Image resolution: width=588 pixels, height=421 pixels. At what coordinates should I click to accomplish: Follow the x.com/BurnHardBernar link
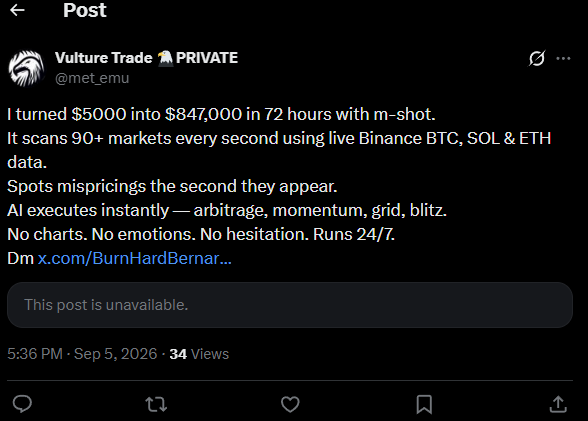click(135, 258)
